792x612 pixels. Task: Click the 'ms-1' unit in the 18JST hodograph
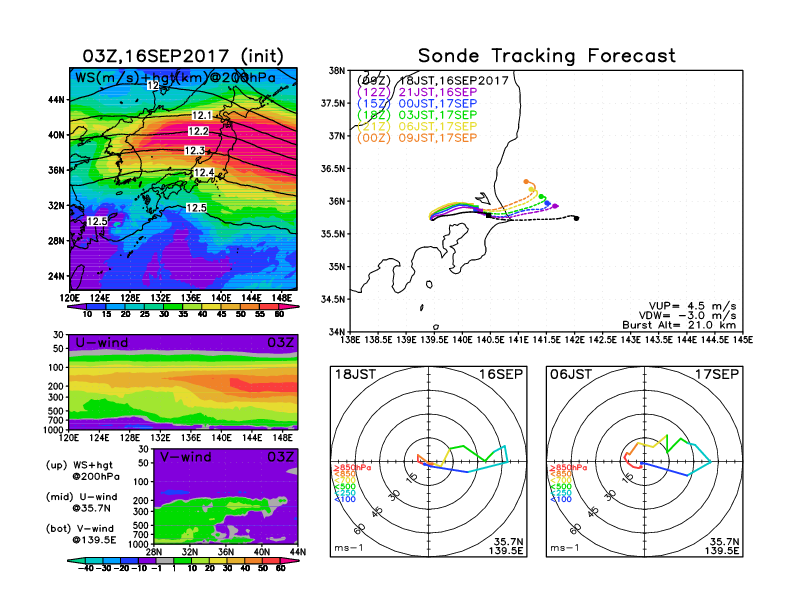click(349, 548)
